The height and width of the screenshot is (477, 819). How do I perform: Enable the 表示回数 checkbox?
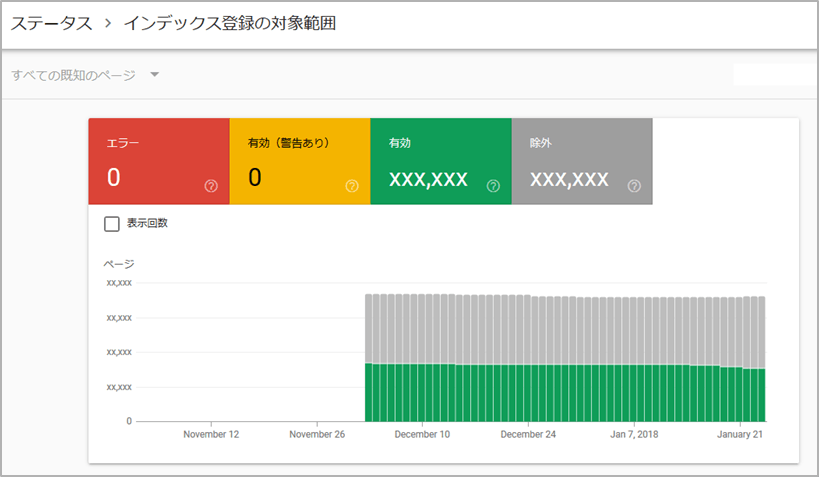[x=112, y=223]
